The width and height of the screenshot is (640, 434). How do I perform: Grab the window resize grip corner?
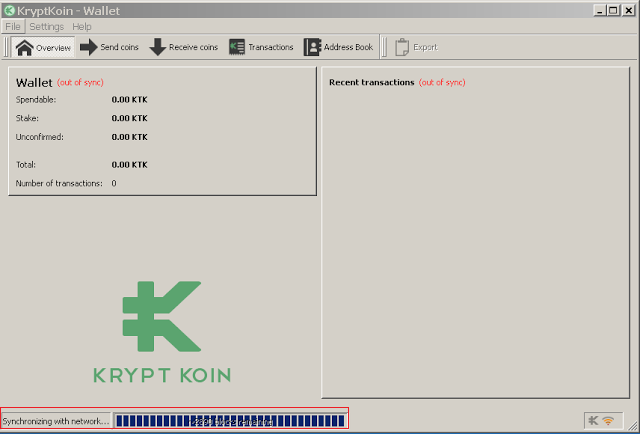pos(633,426)
